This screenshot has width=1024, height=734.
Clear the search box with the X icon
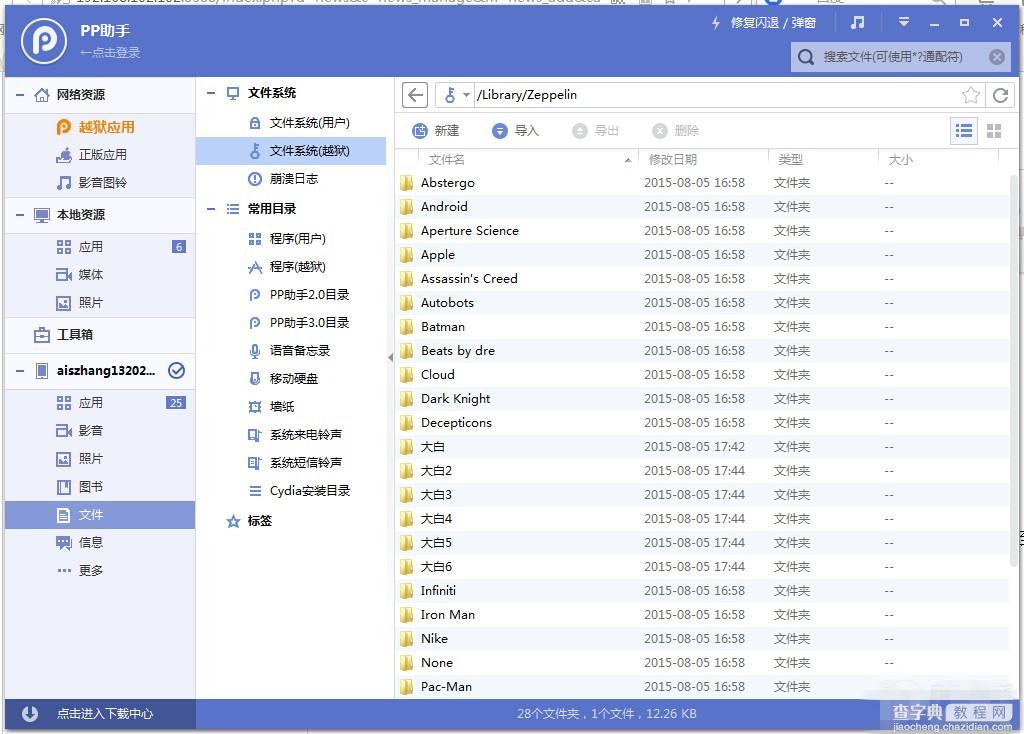pyautogui.click(x=997, y=57)
